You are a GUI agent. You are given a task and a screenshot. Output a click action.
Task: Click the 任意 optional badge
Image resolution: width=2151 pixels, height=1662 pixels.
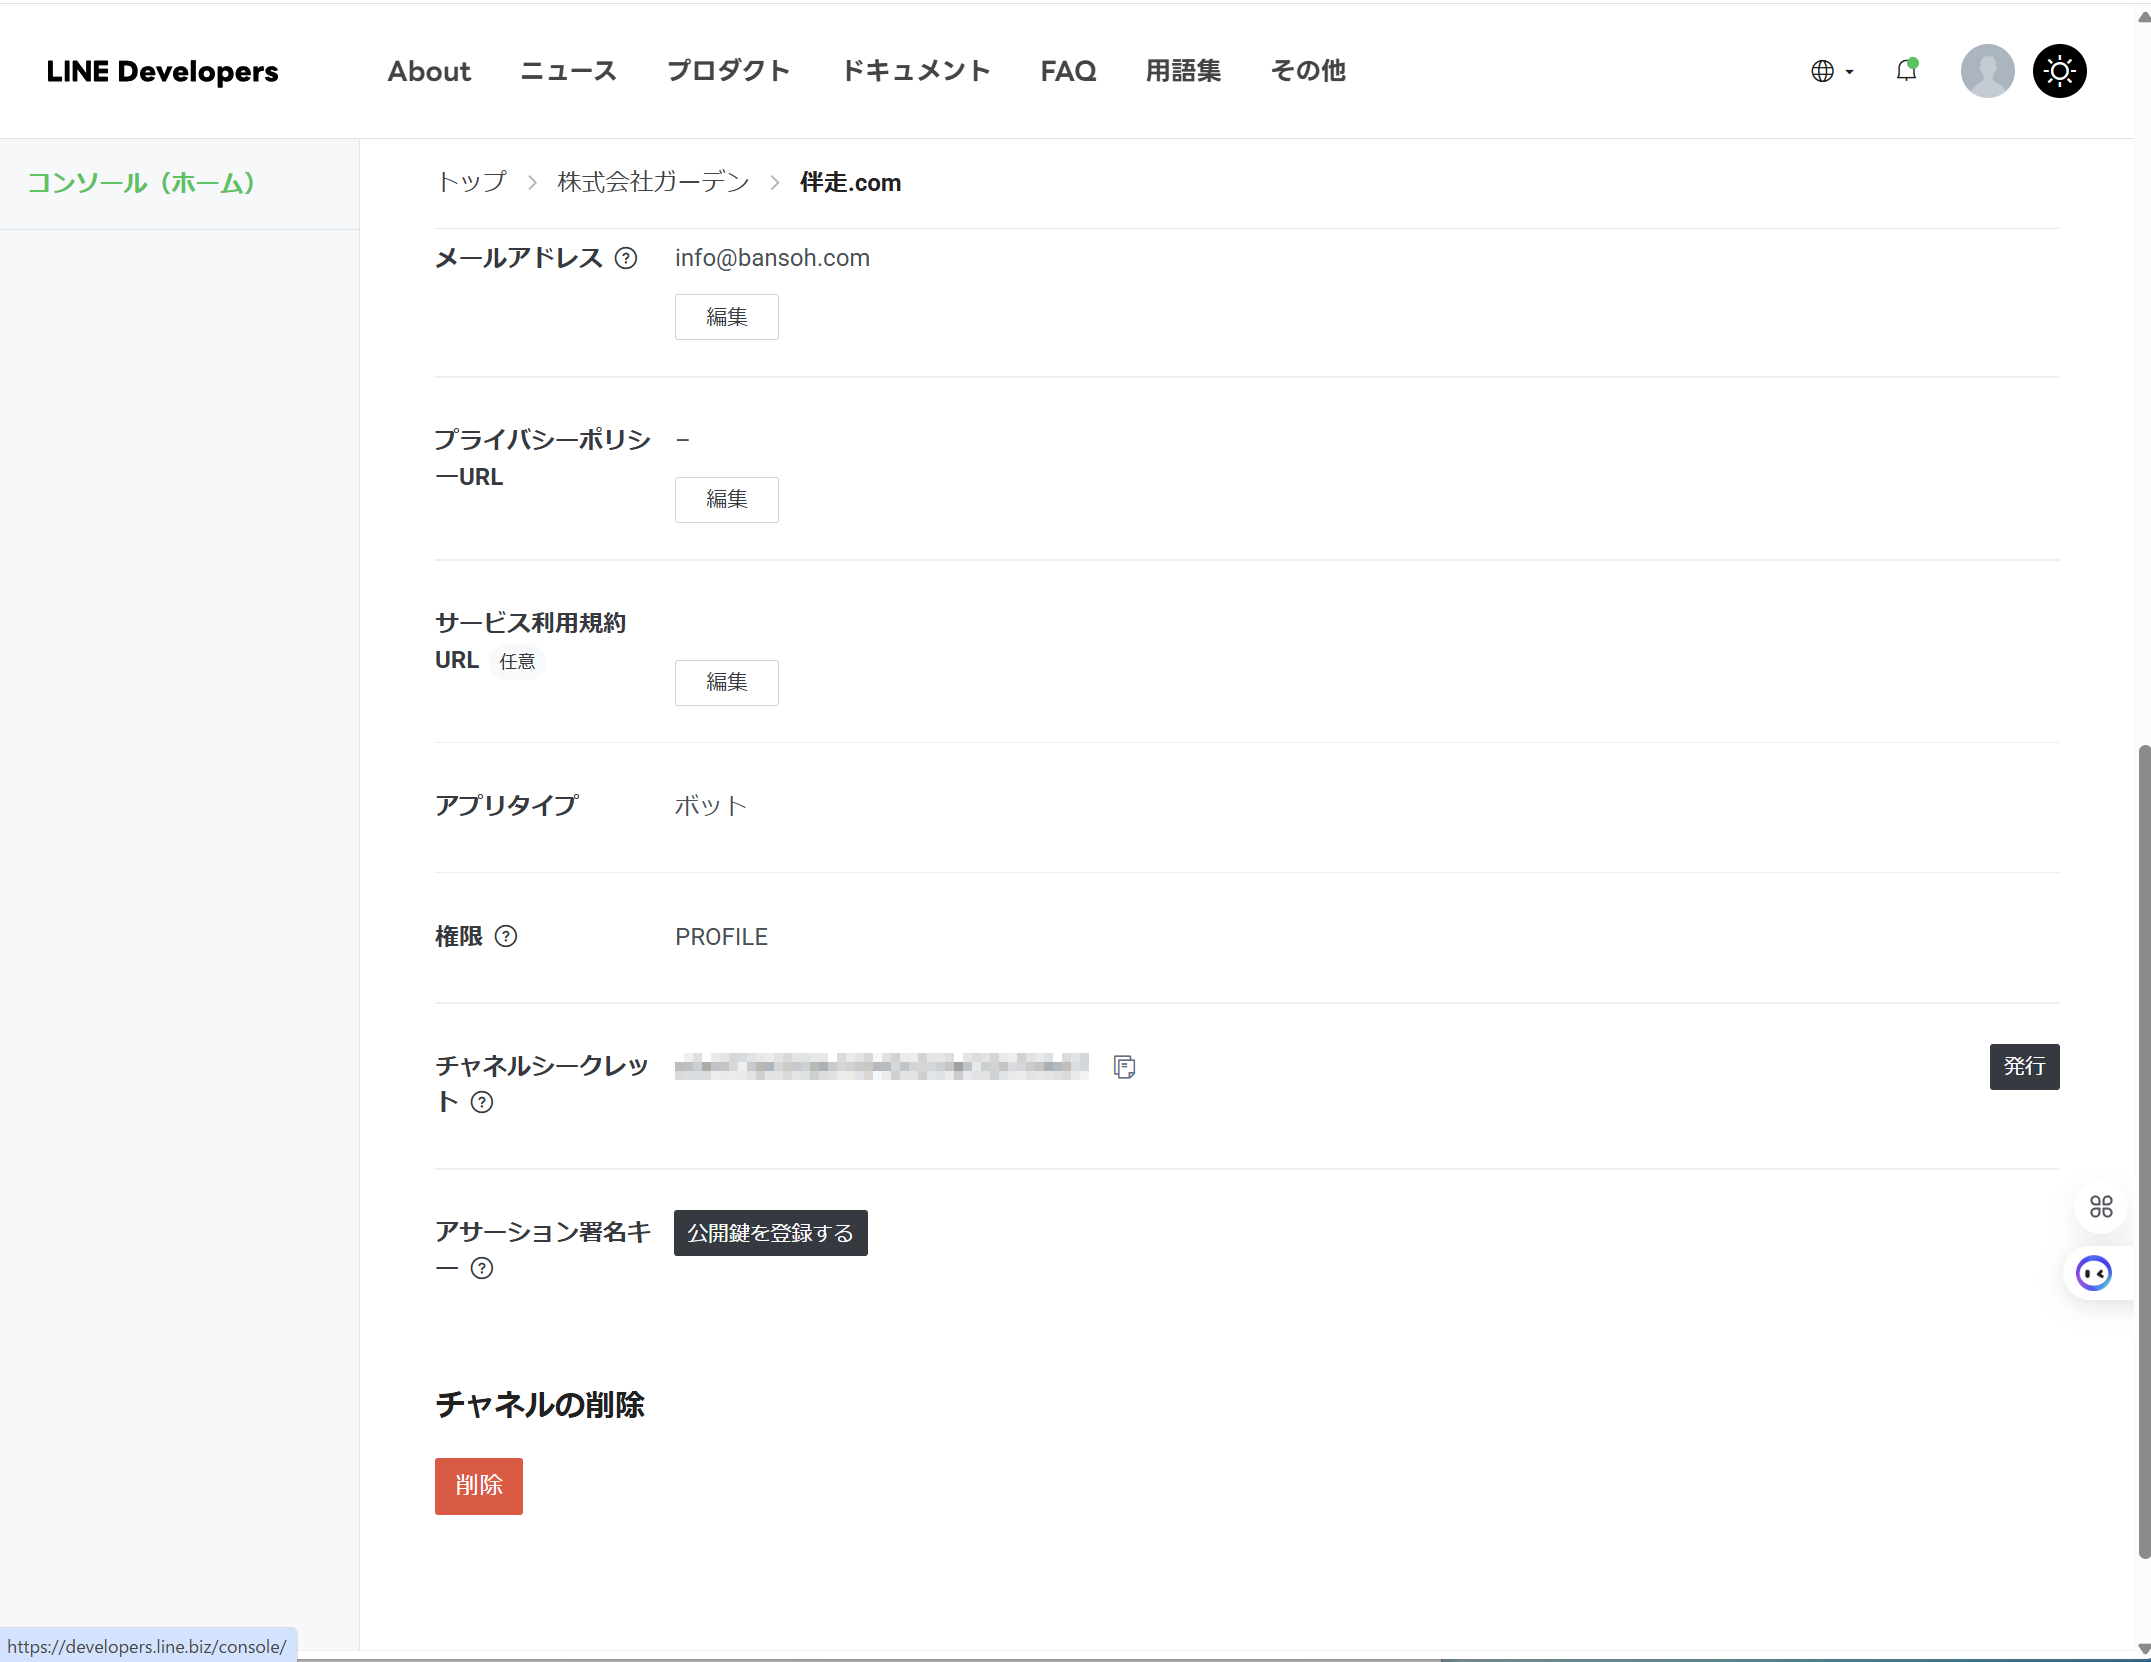(517, 661)
